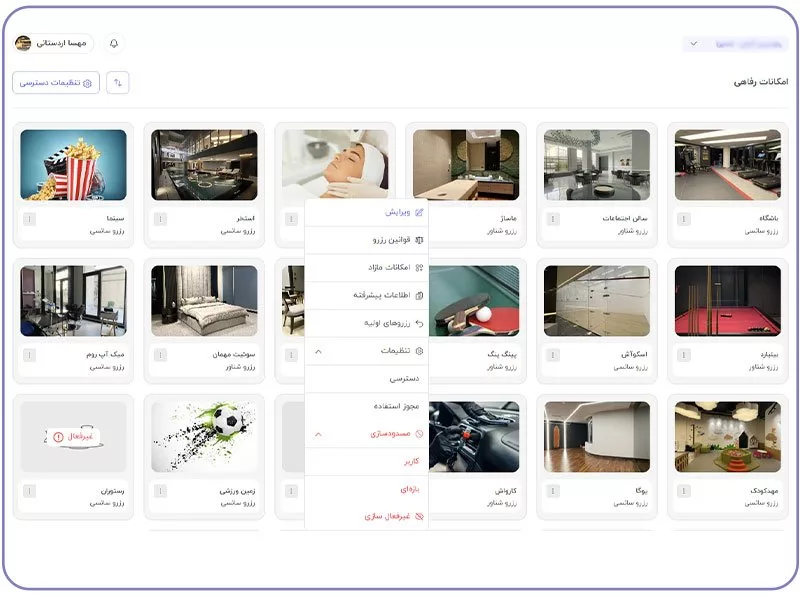The image size is (800, 599).
Task: Collapse the تنظیمات submenu chevron
Action: (318, 352)
